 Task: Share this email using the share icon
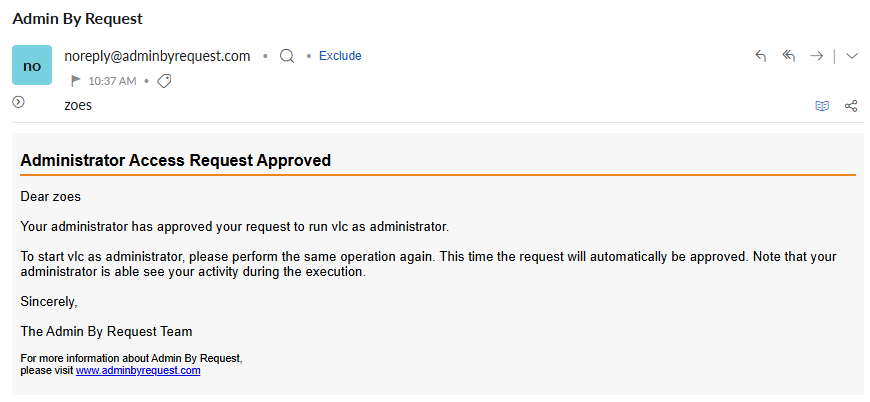coord(851,106)
